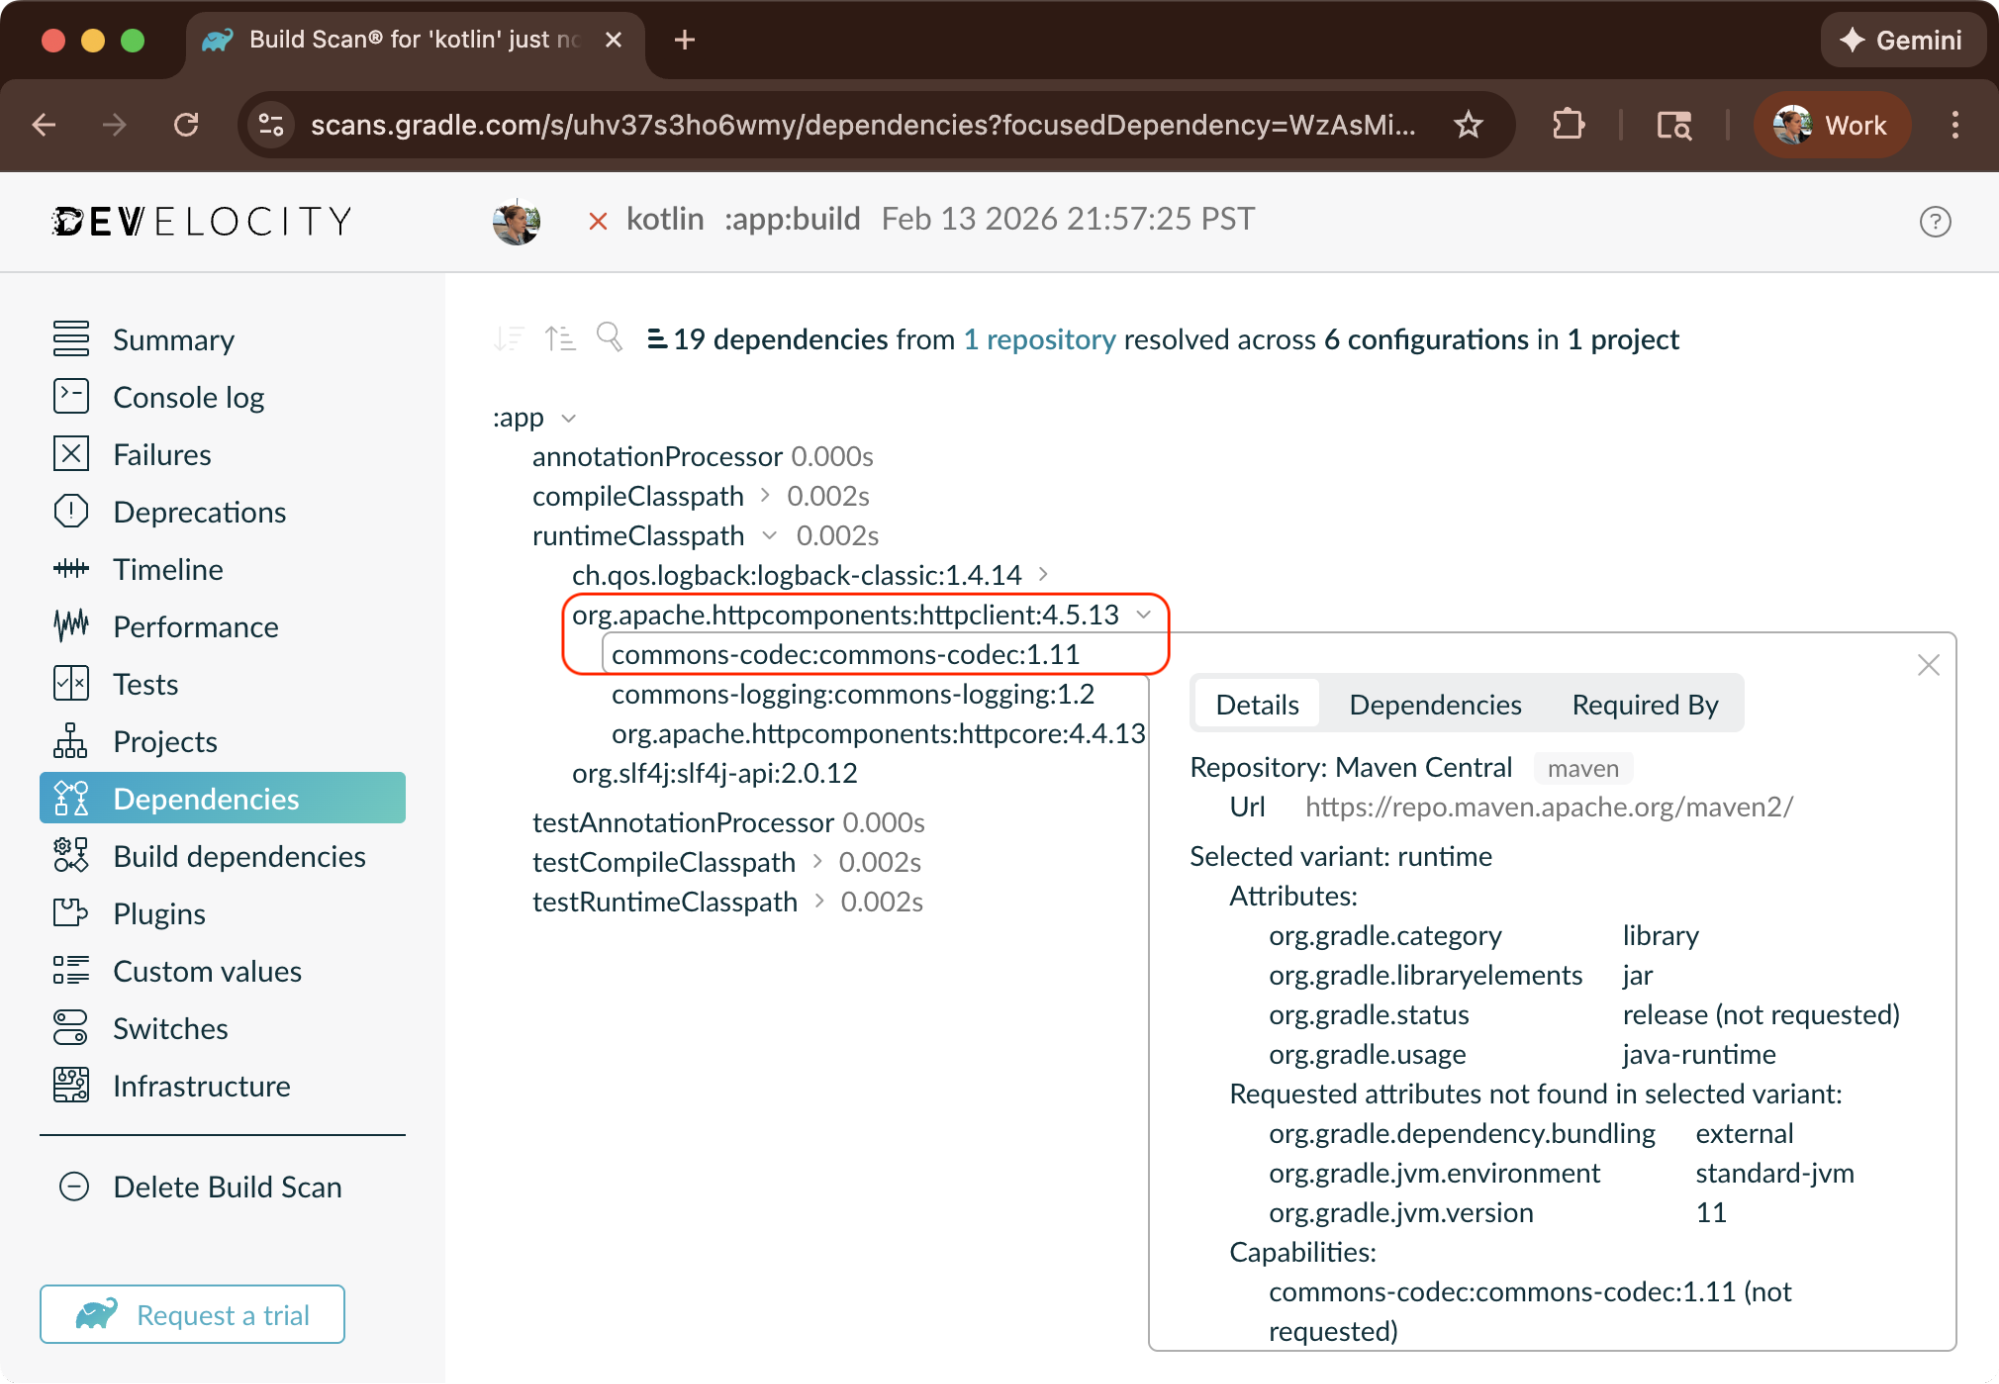Screen dimensions: 1999x1384
Task: Click the expand all dependencies icon
Action: (x=509, y=338)
